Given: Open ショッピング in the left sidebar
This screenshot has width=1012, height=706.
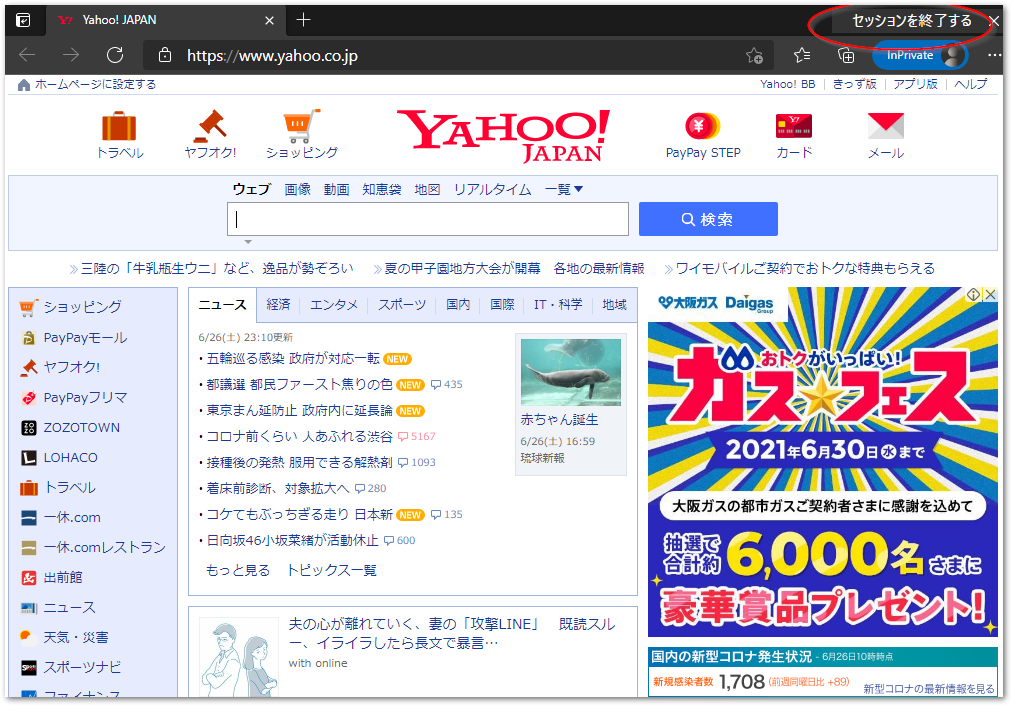Looking at the screenshot, I should [x=82, y=307].
